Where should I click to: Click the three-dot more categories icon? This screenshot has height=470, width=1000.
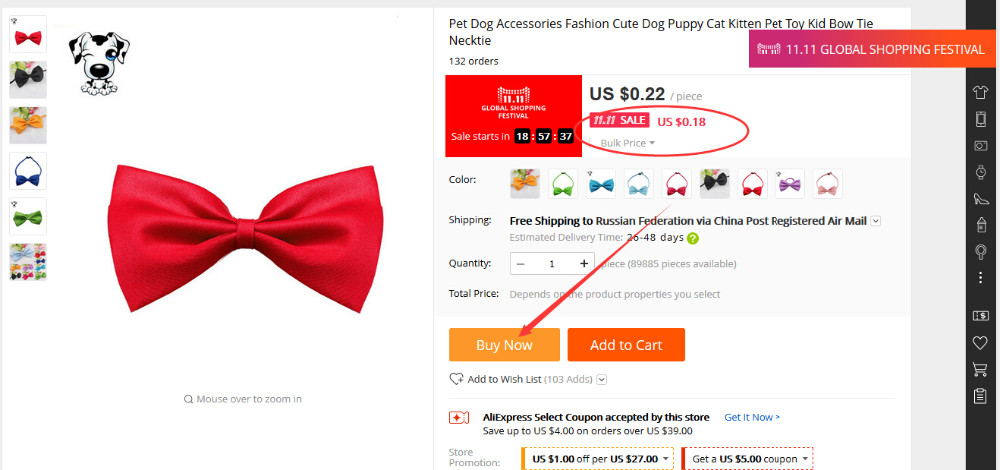click(x=980, y=276)
